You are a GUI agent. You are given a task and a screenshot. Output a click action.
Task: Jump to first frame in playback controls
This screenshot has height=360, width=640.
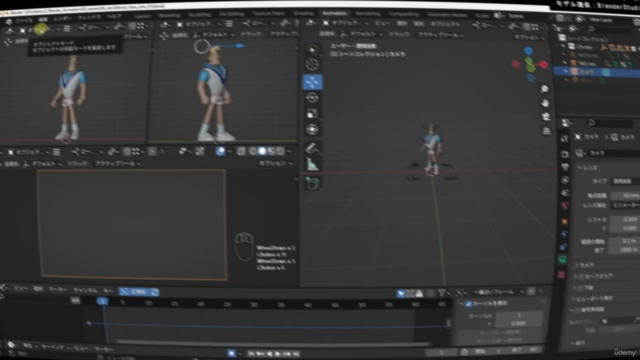point(251,354)
